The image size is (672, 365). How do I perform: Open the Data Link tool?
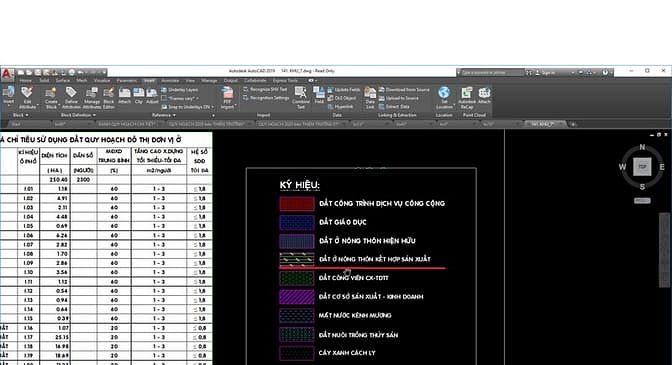click(370, 97)
